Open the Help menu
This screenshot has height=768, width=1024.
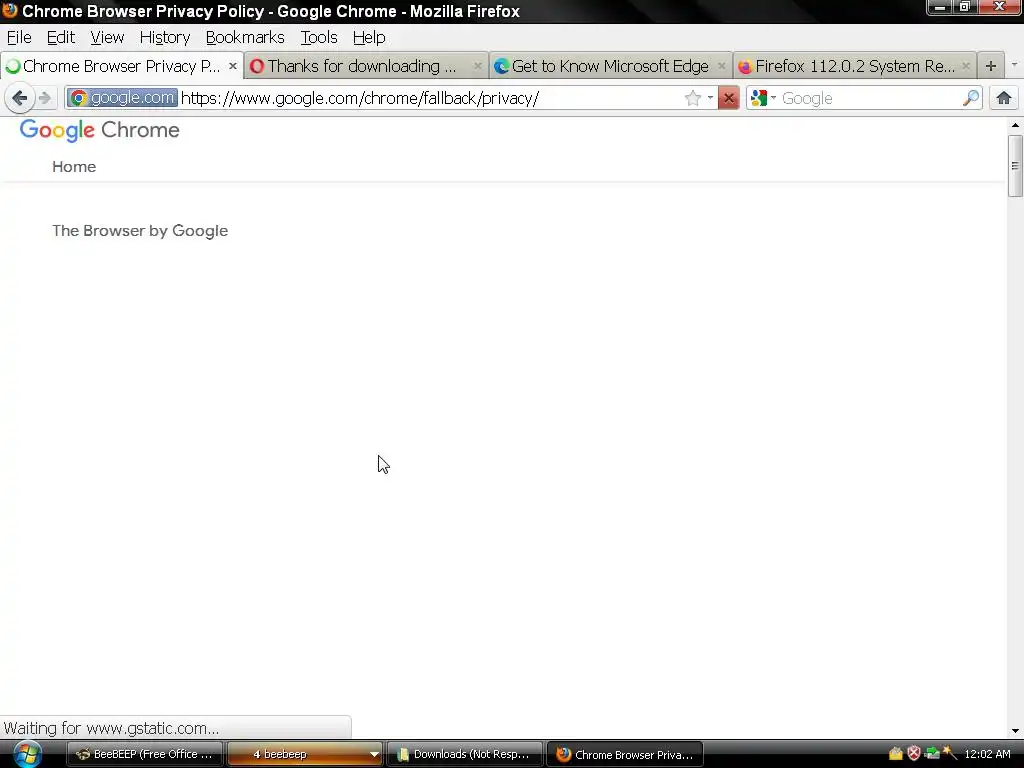[369, 37]
